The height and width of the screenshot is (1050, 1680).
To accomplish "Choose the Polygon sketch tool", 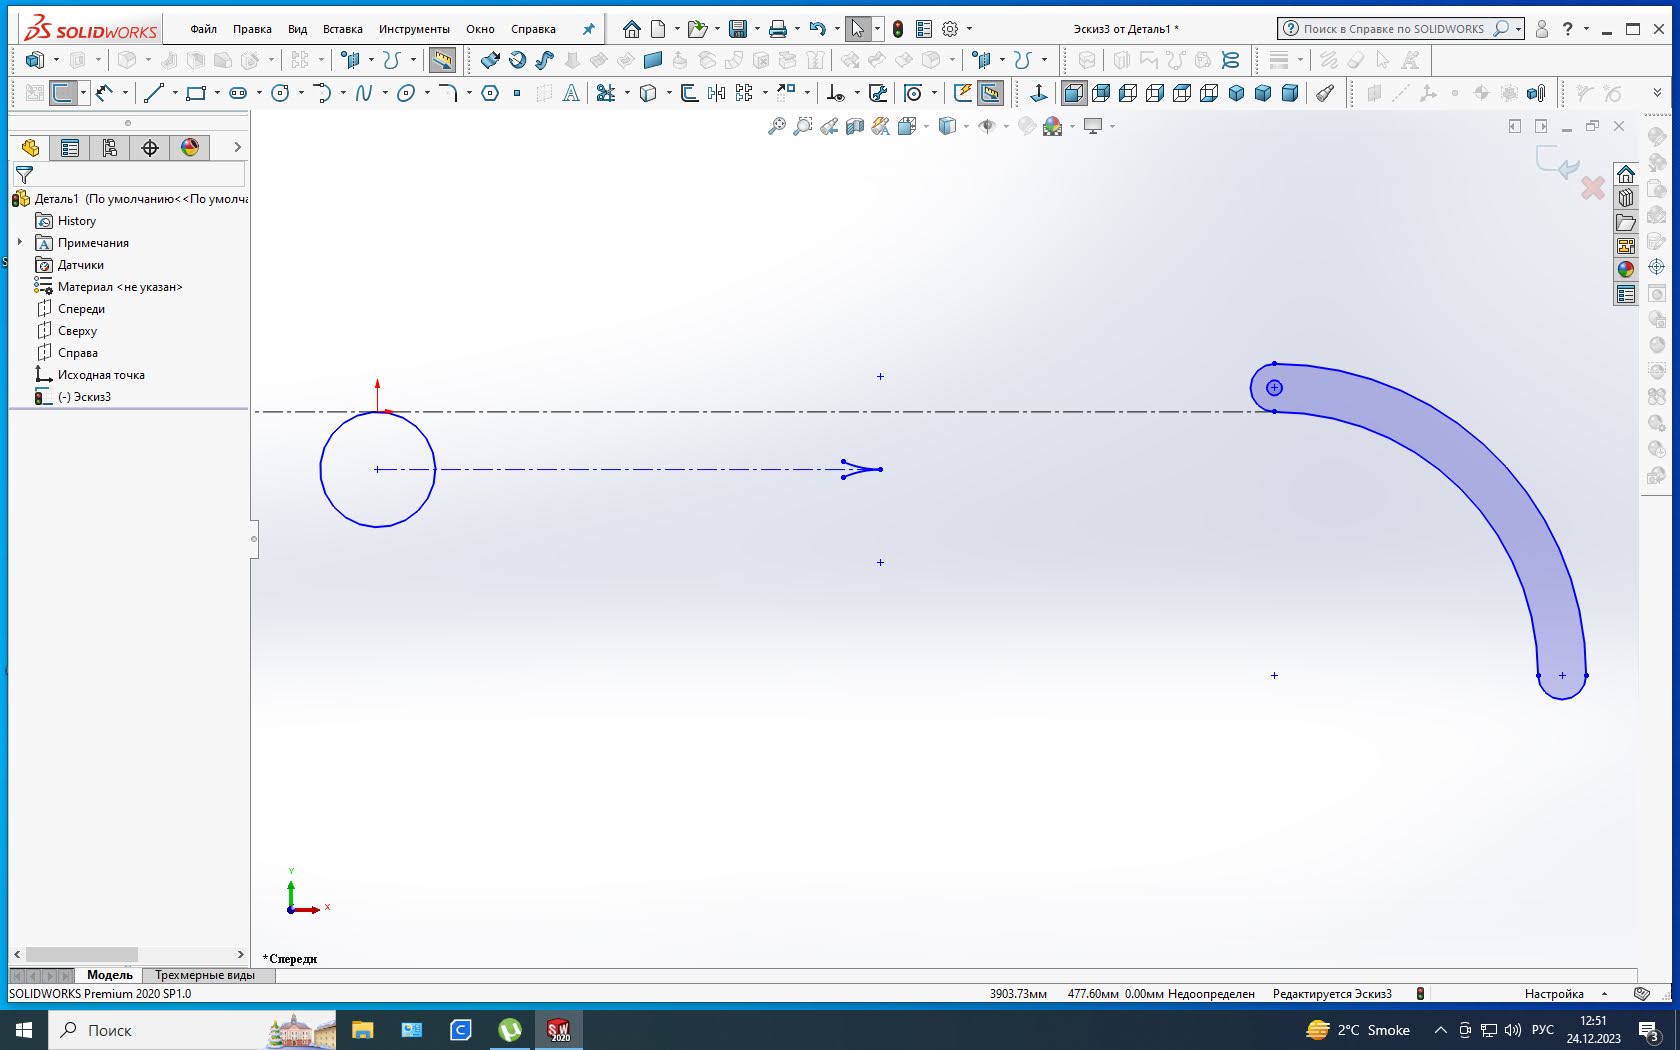I will click(490, 93).
